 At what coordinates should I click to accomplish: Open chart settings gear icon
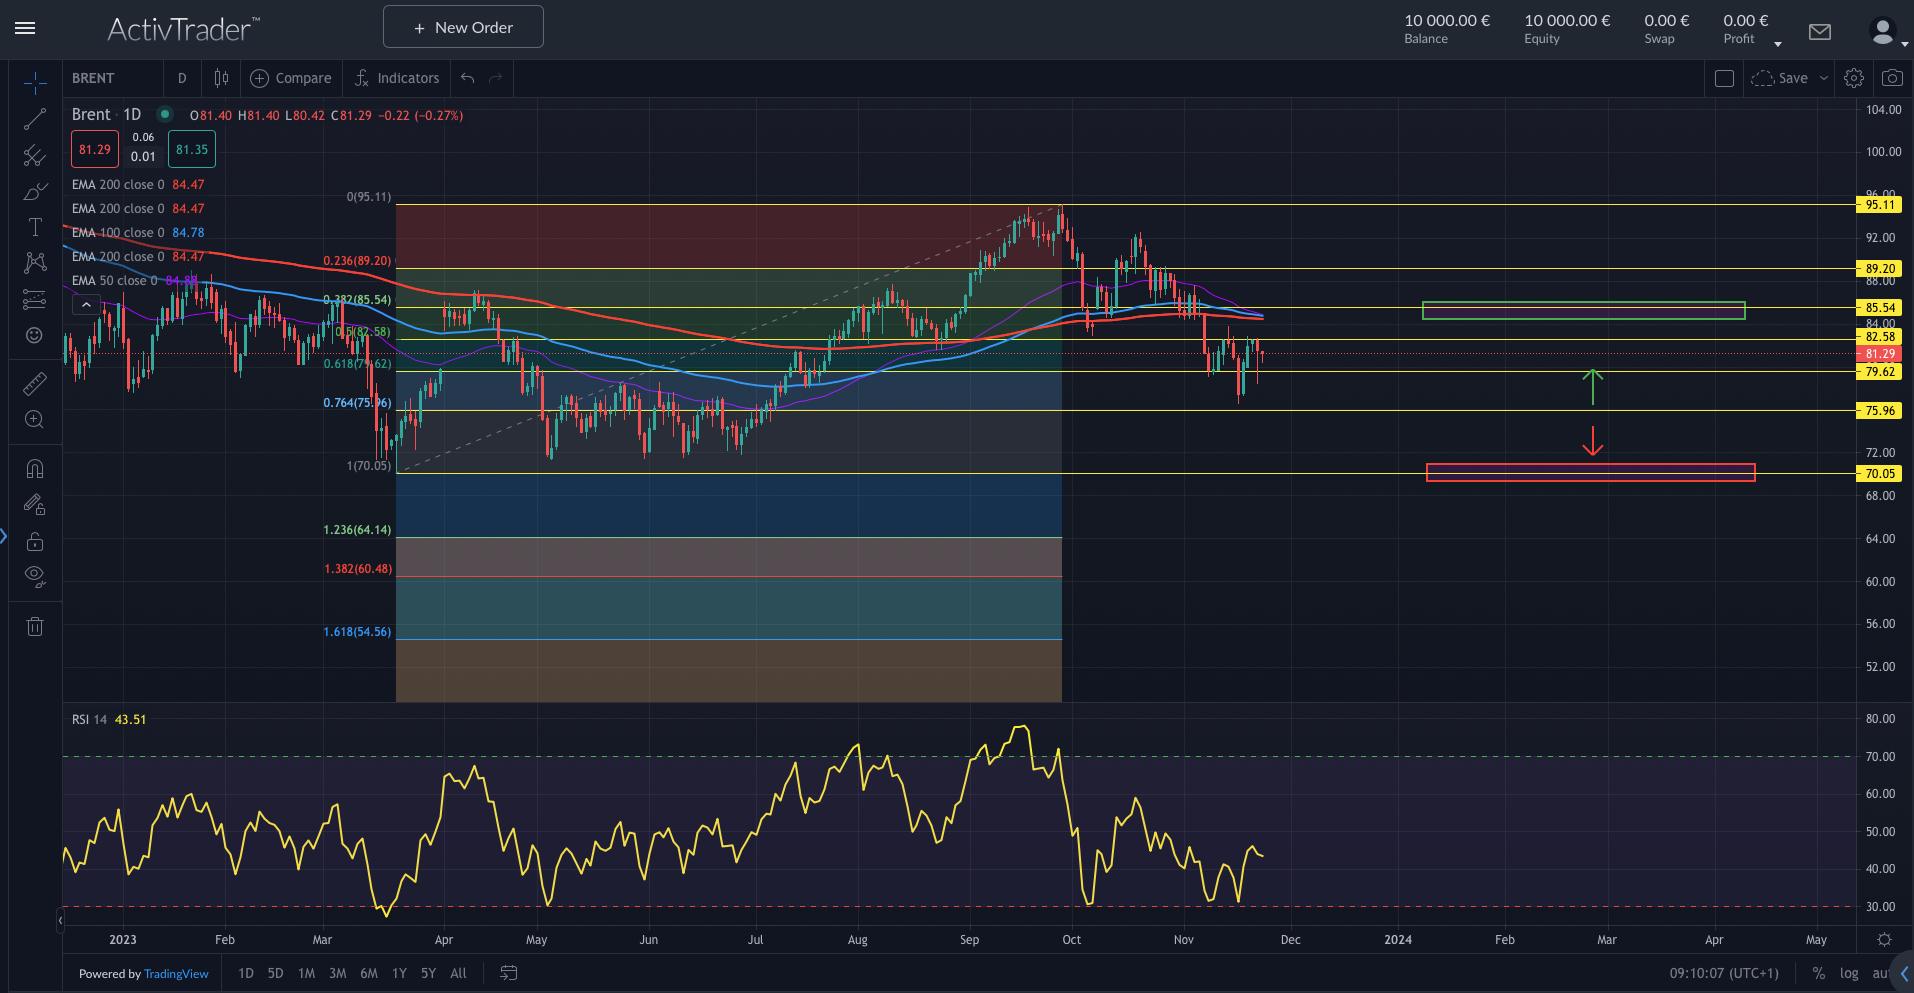click(1854, 78)
